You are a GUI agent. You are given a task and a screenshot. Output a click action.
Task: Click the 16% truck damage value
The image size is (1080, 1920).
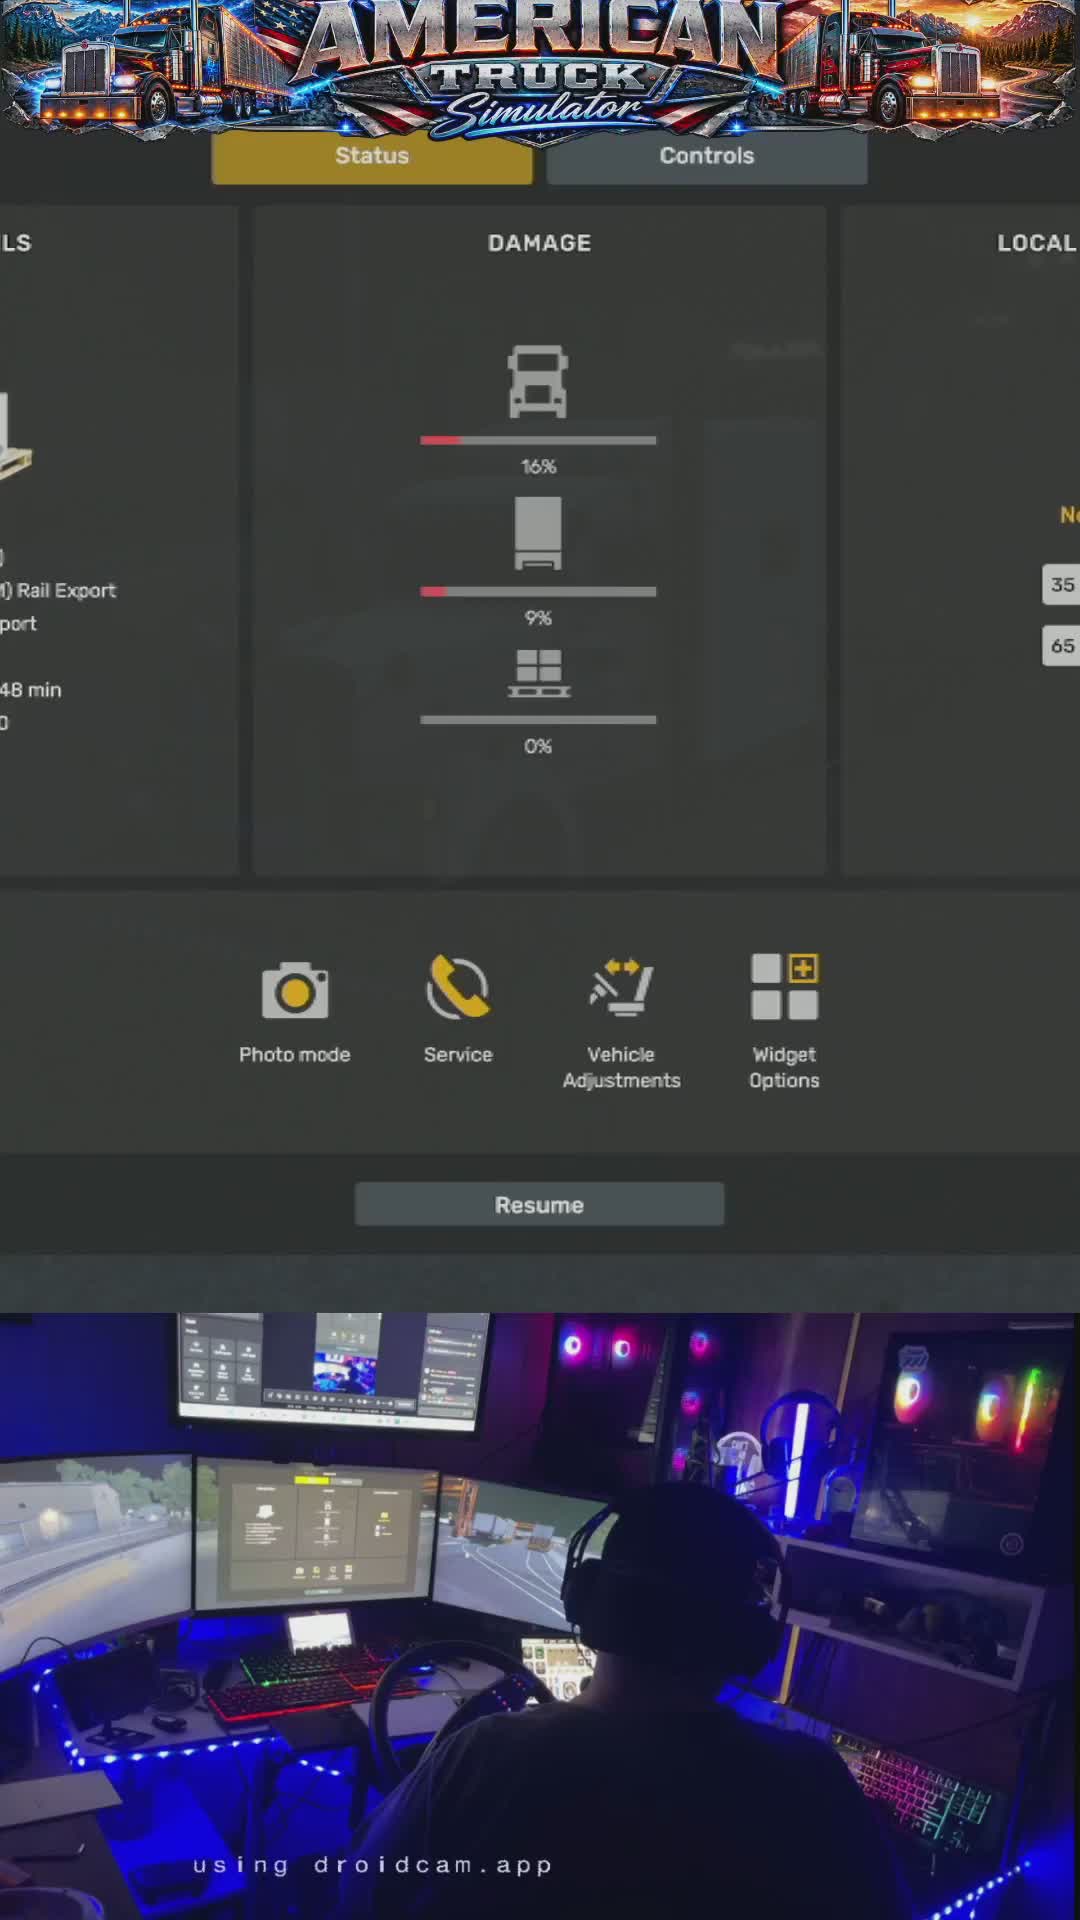click(x=539, y=467)
